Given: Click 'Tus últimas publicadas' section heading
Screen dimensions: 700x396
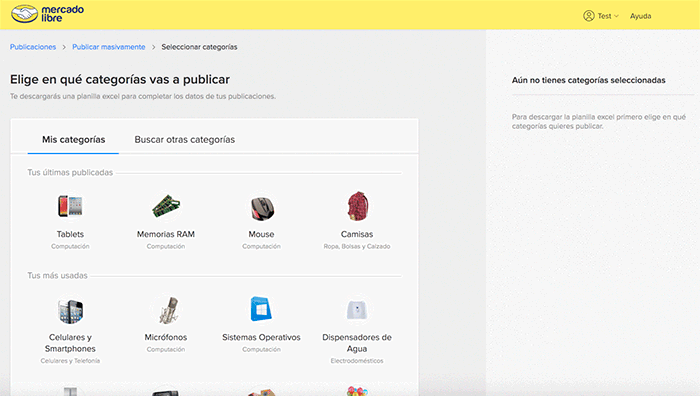Looking at the screenshot, I should click(x=70, y=172).
